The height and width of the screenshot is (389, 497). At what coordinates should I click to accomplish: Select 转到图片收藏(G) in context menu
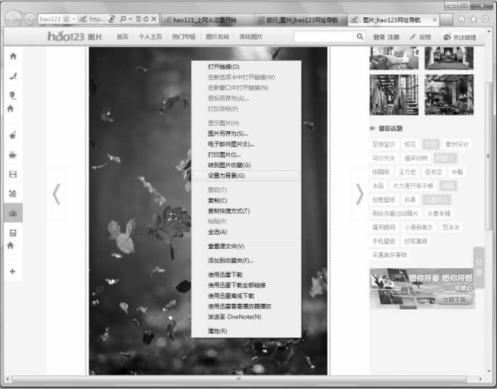pos(247,165)
